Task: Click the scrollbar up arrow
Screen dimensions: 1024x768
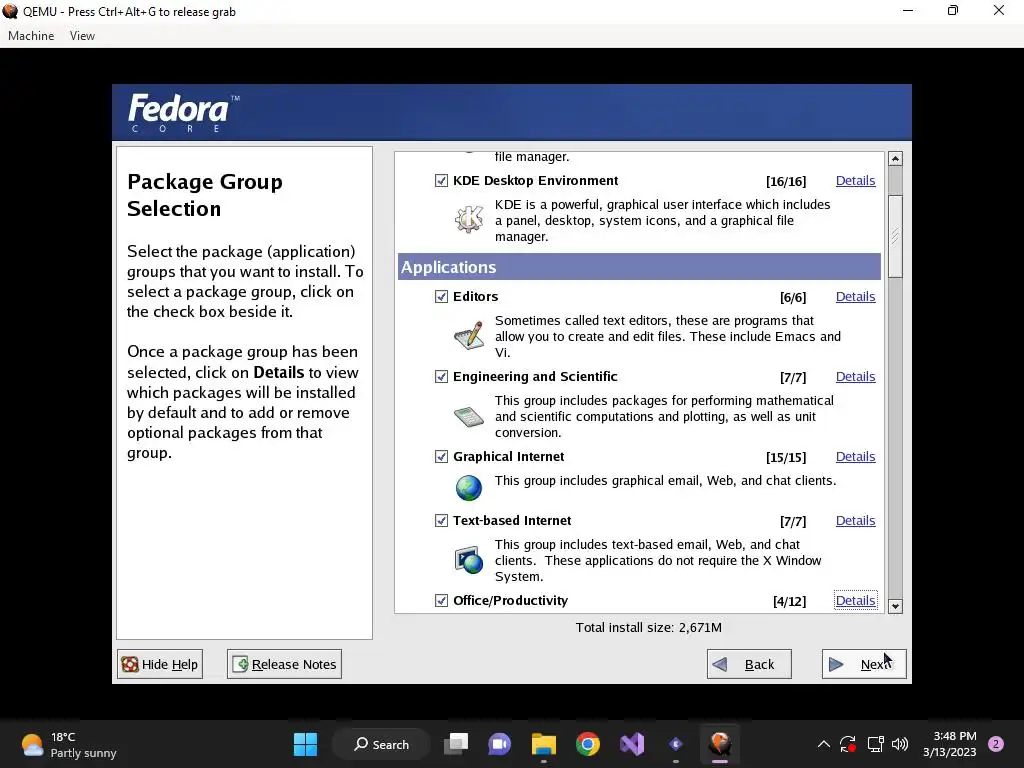Action: [x=895, y=159]
